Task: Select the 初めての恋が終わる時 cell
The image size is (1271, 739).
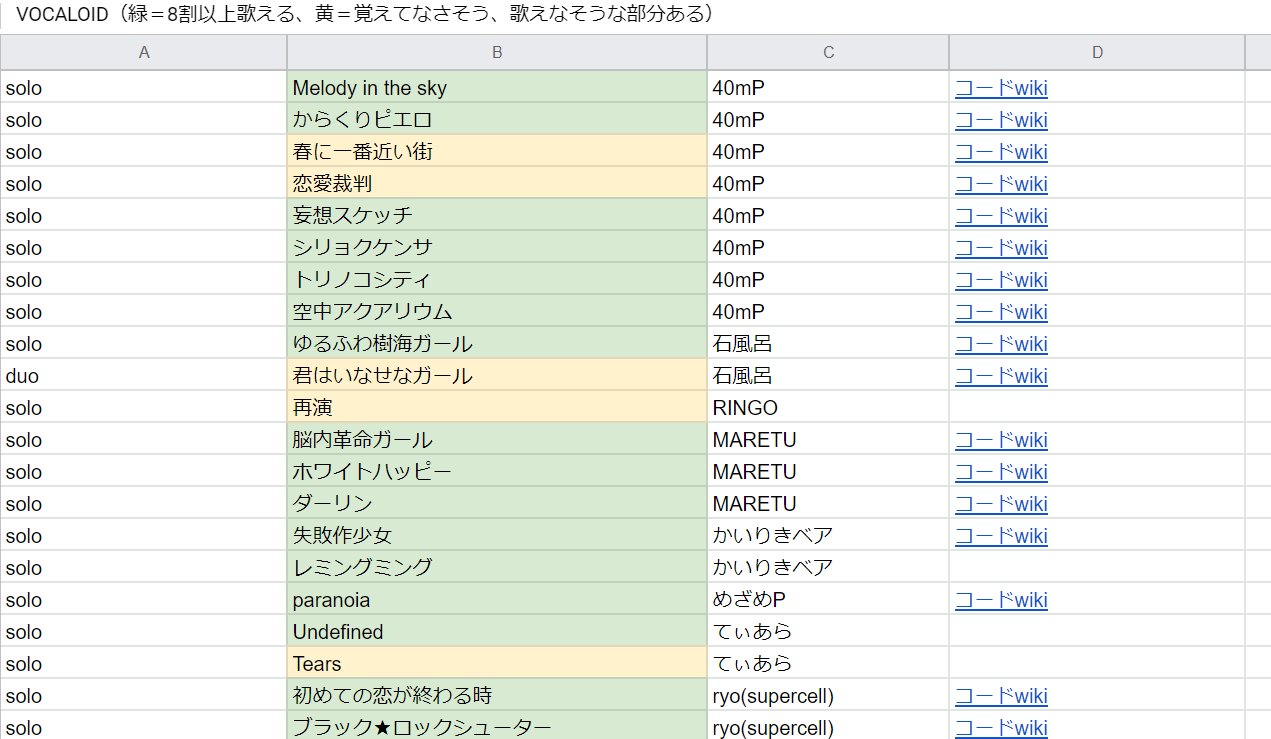Action: 497,695
